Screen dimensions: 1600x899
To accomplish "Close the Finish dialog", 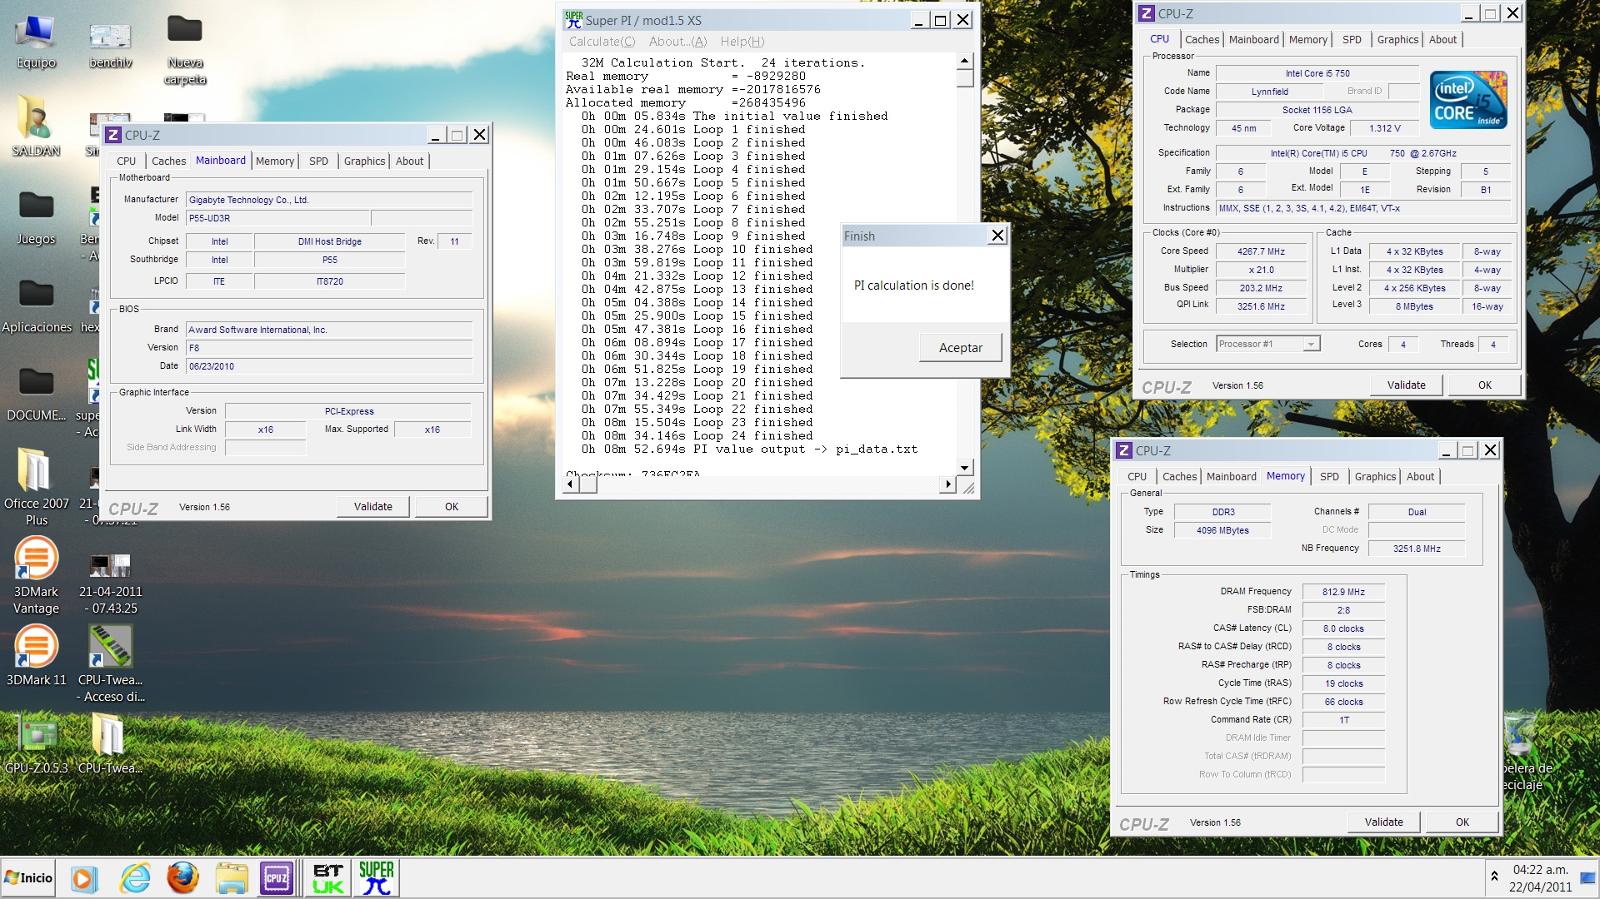I will click(x=997, y=236).
